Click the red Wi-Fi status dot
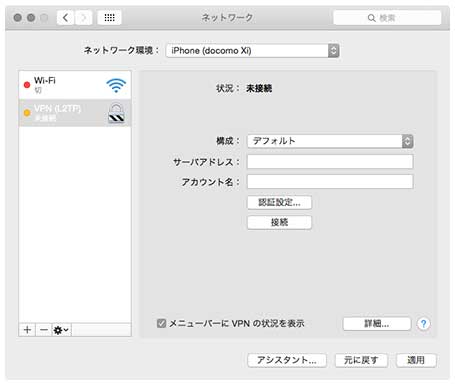 tap(27, 85)
